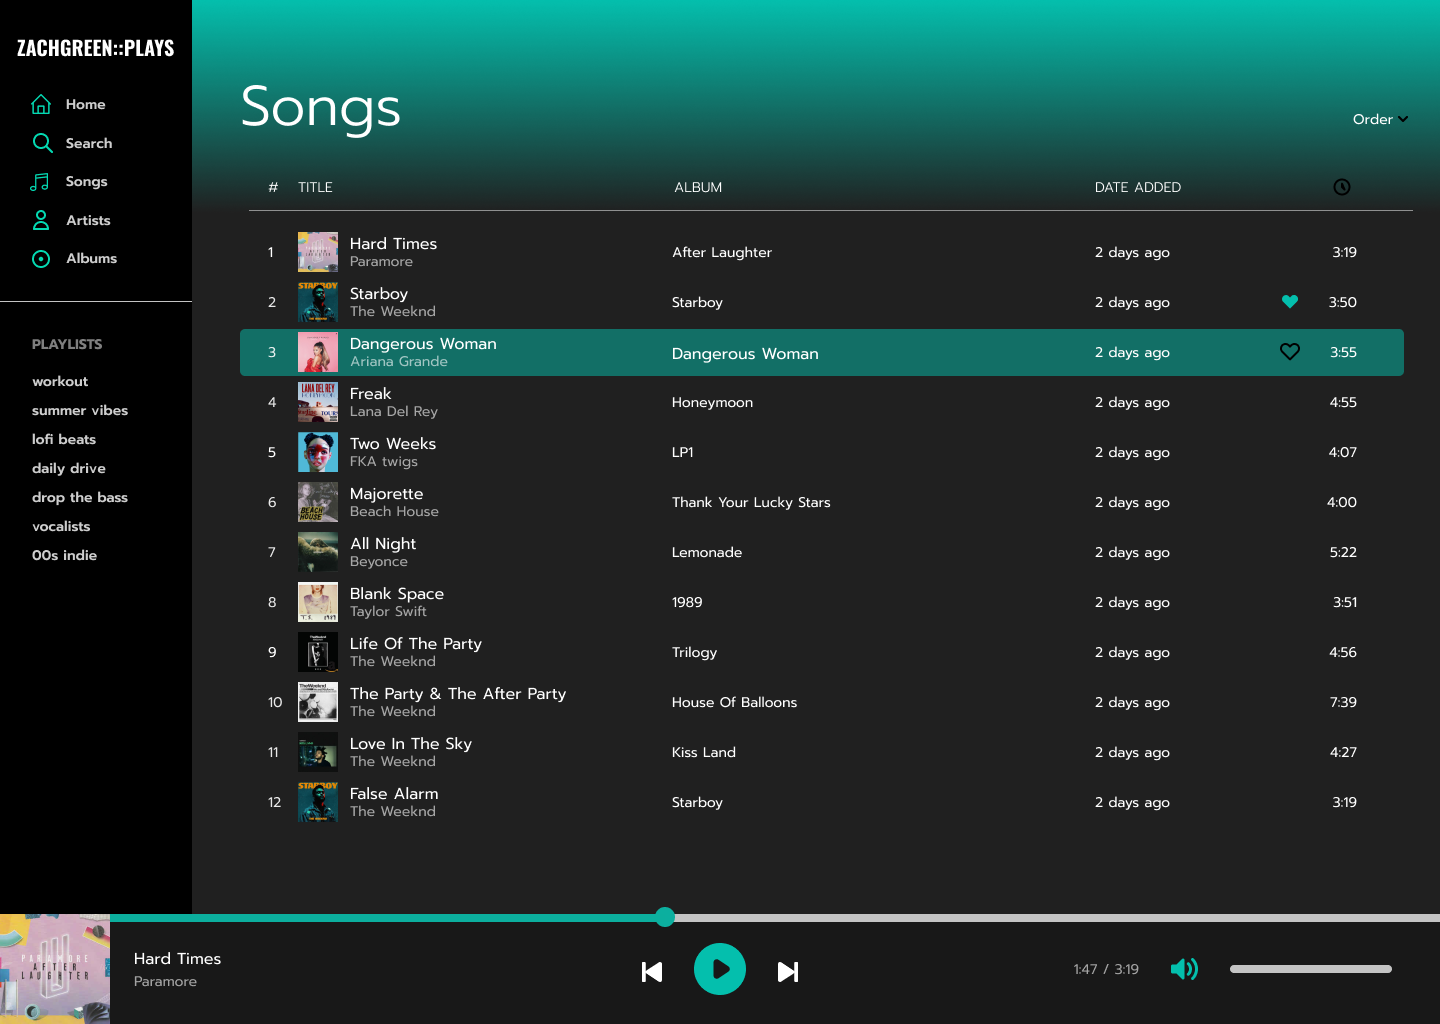This screenshot has width=1440, height=1024.
Task: Click the Honeymoon album name
Action: click(x=713, y=402)
